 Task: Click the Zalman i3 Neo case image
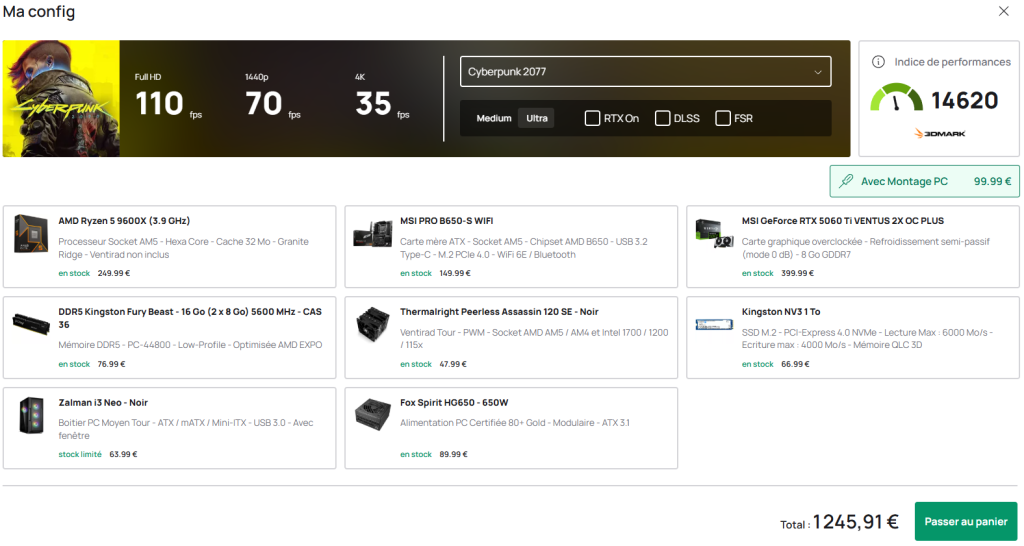tap(31, 415)
